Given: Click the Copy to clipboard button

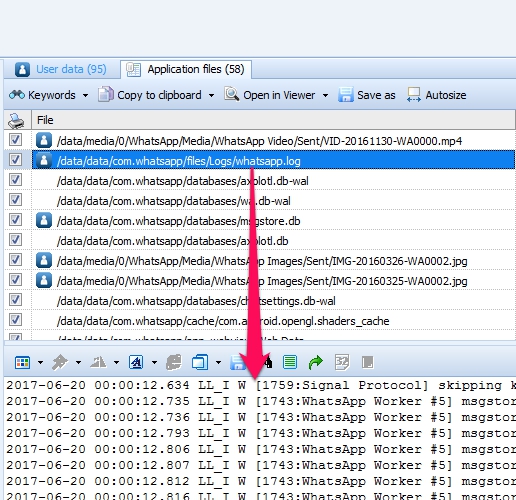Looking at the screenshot, I should click(150, 95).
